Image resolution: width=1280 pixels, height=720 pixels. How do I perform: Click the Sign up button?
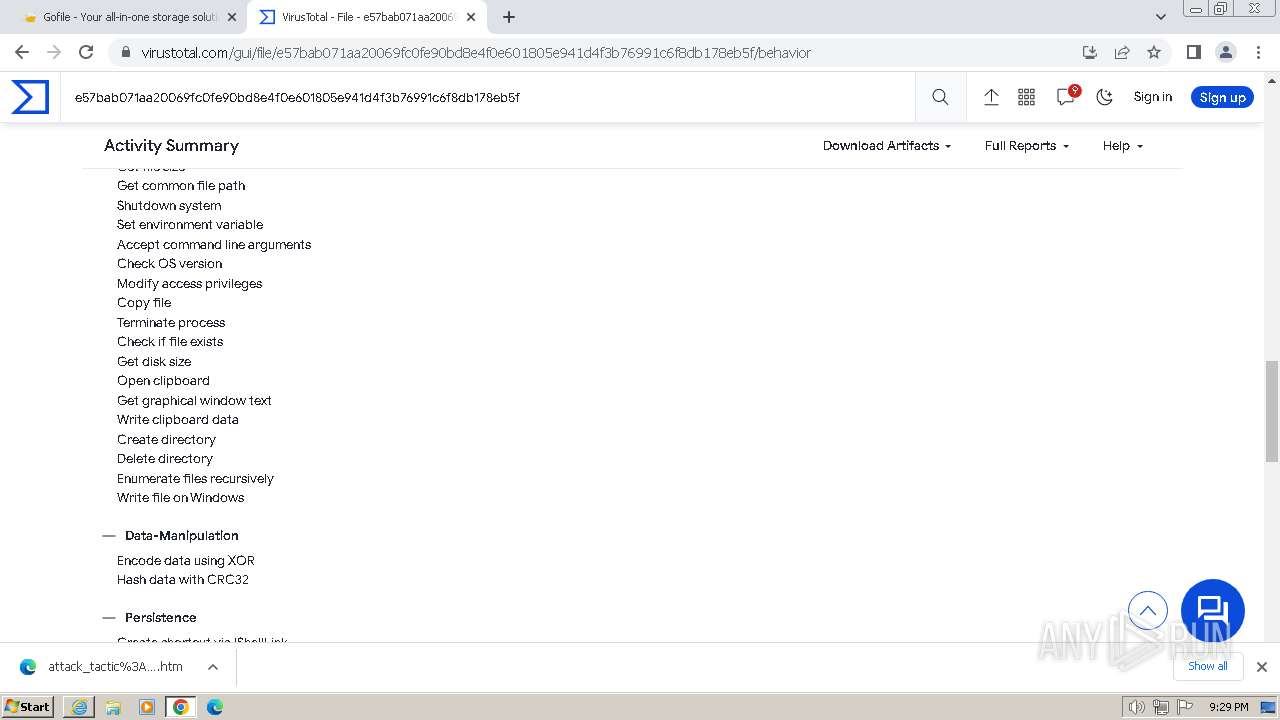pyautogui.click(x=1222, y=97)
